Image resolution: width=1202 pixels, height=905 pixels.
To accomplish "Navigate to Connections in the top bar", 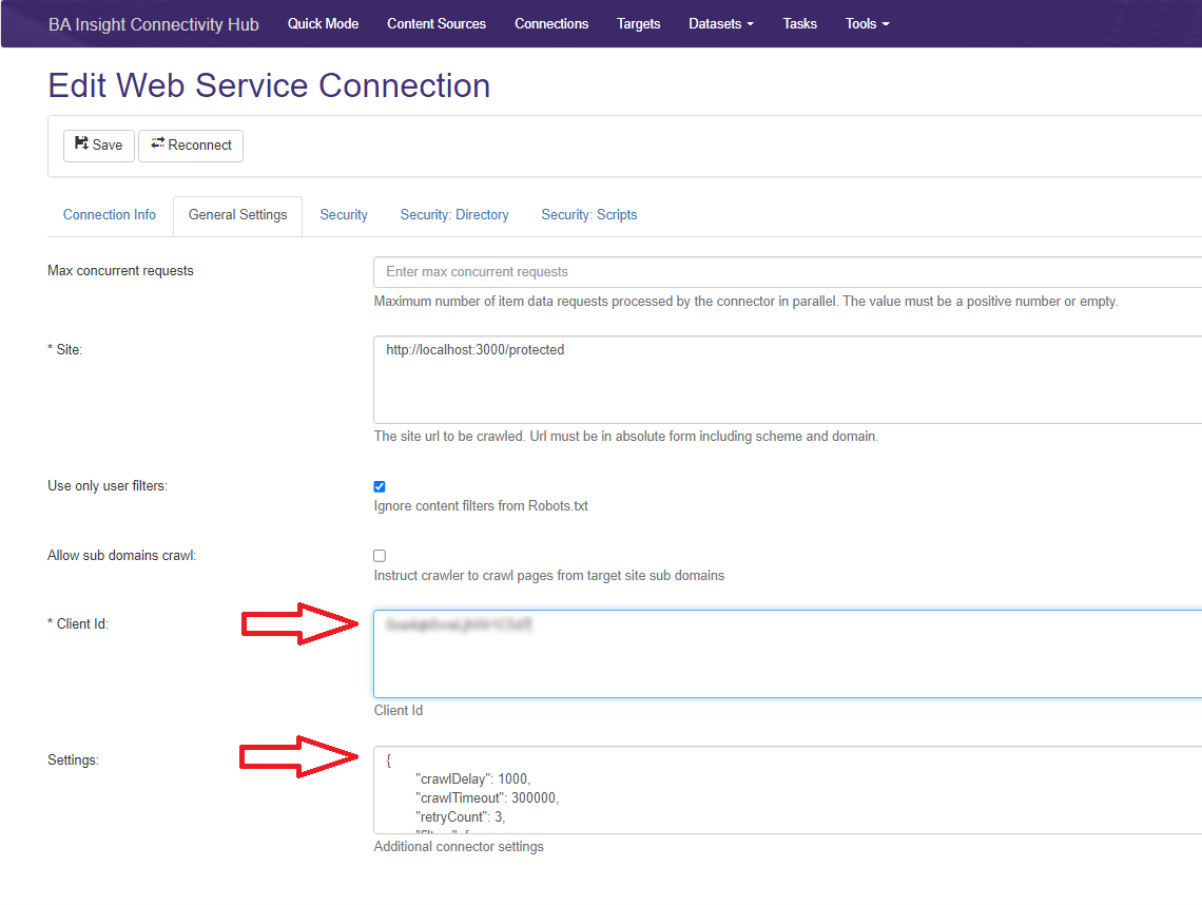I will [551, 24].
